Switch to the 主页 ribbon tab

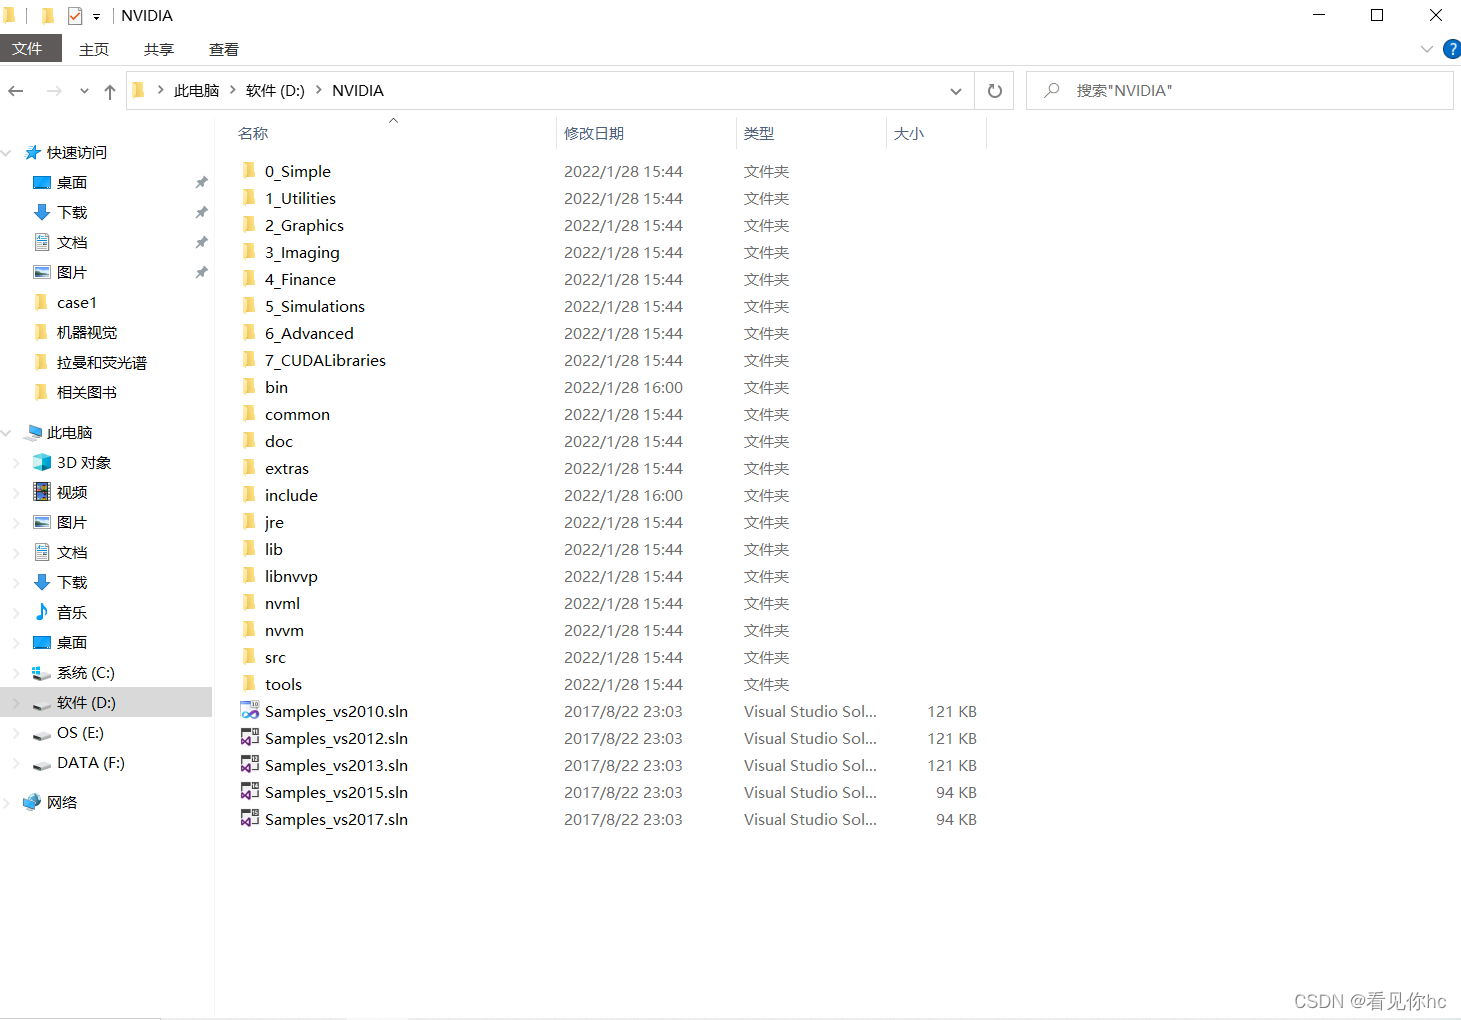tap(94, 49)
